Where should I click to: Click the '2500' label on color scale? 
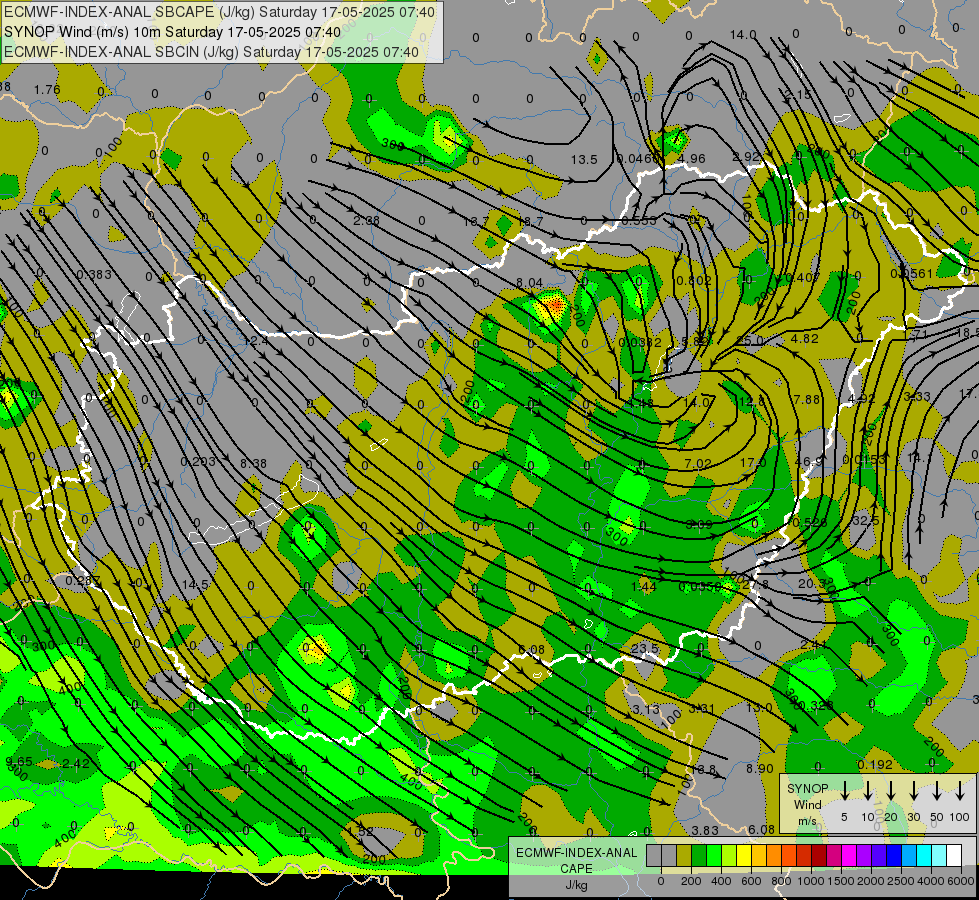(901, 881)
